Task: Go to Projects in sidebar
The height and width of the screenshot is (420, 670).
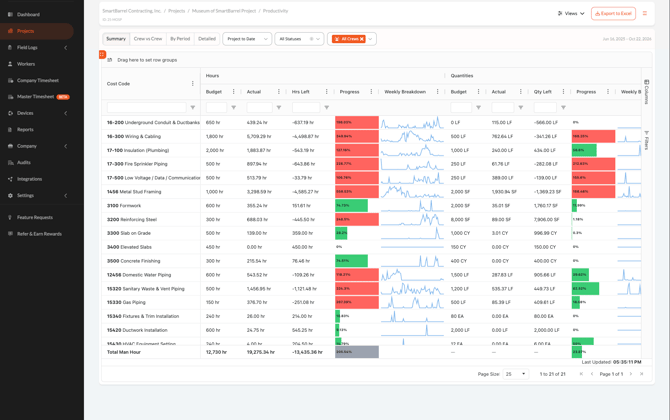Action: pos(38,31)
